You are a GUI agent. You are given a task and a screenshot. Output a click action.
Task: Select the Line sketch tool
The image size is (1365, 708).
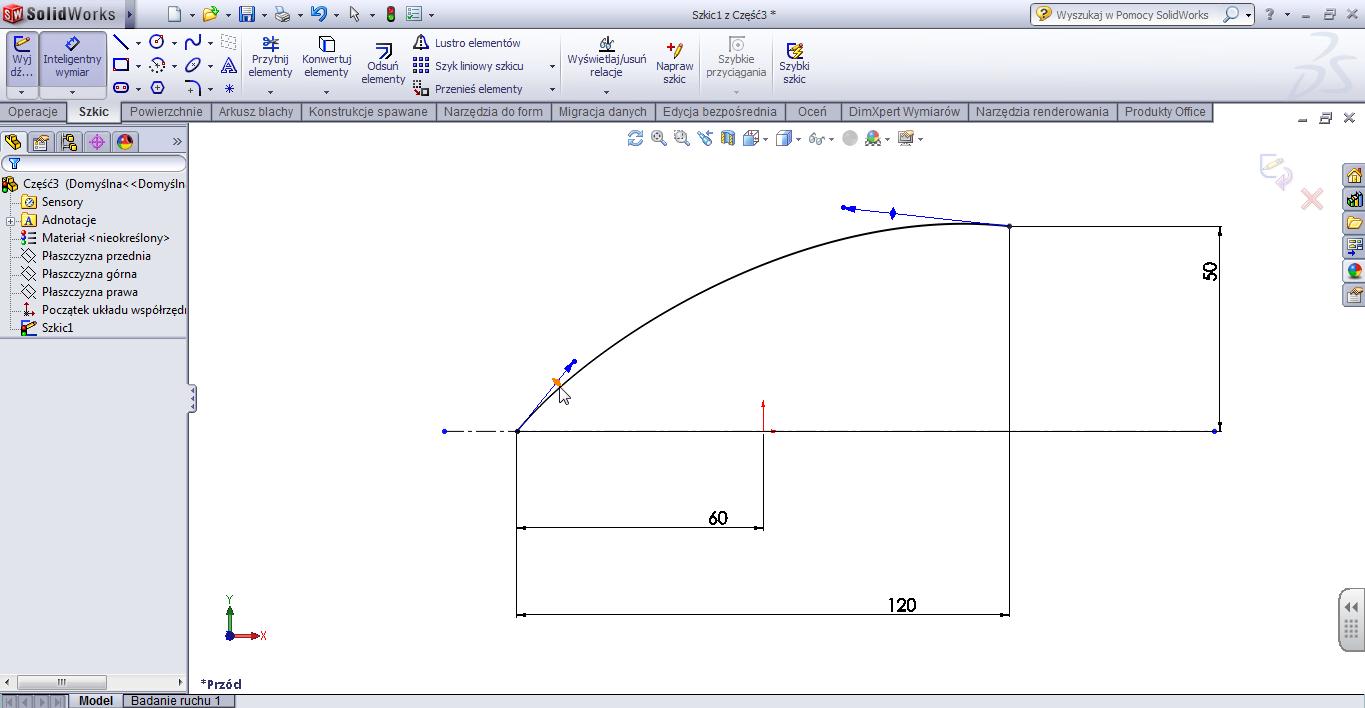[121, 42]
